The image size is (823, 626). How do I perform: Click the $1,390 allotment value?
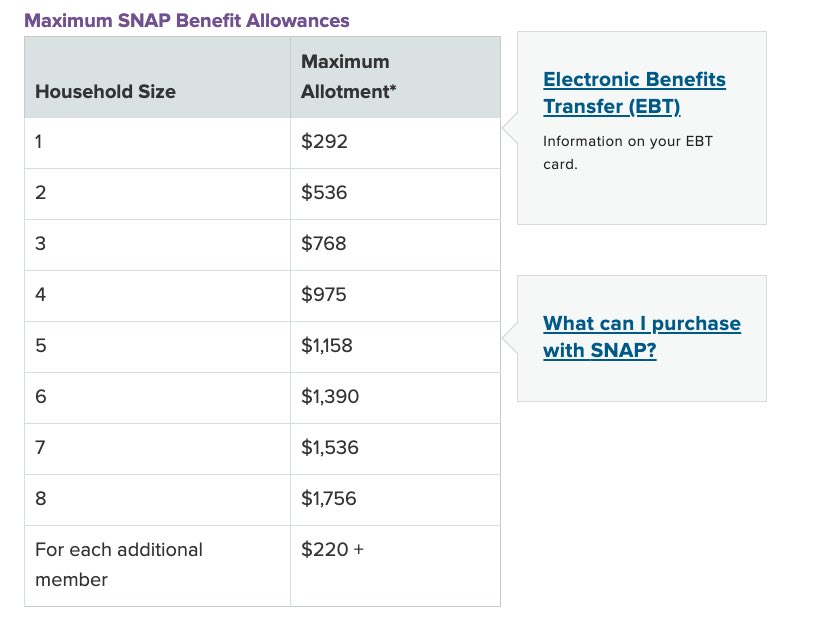pos(330,397)
